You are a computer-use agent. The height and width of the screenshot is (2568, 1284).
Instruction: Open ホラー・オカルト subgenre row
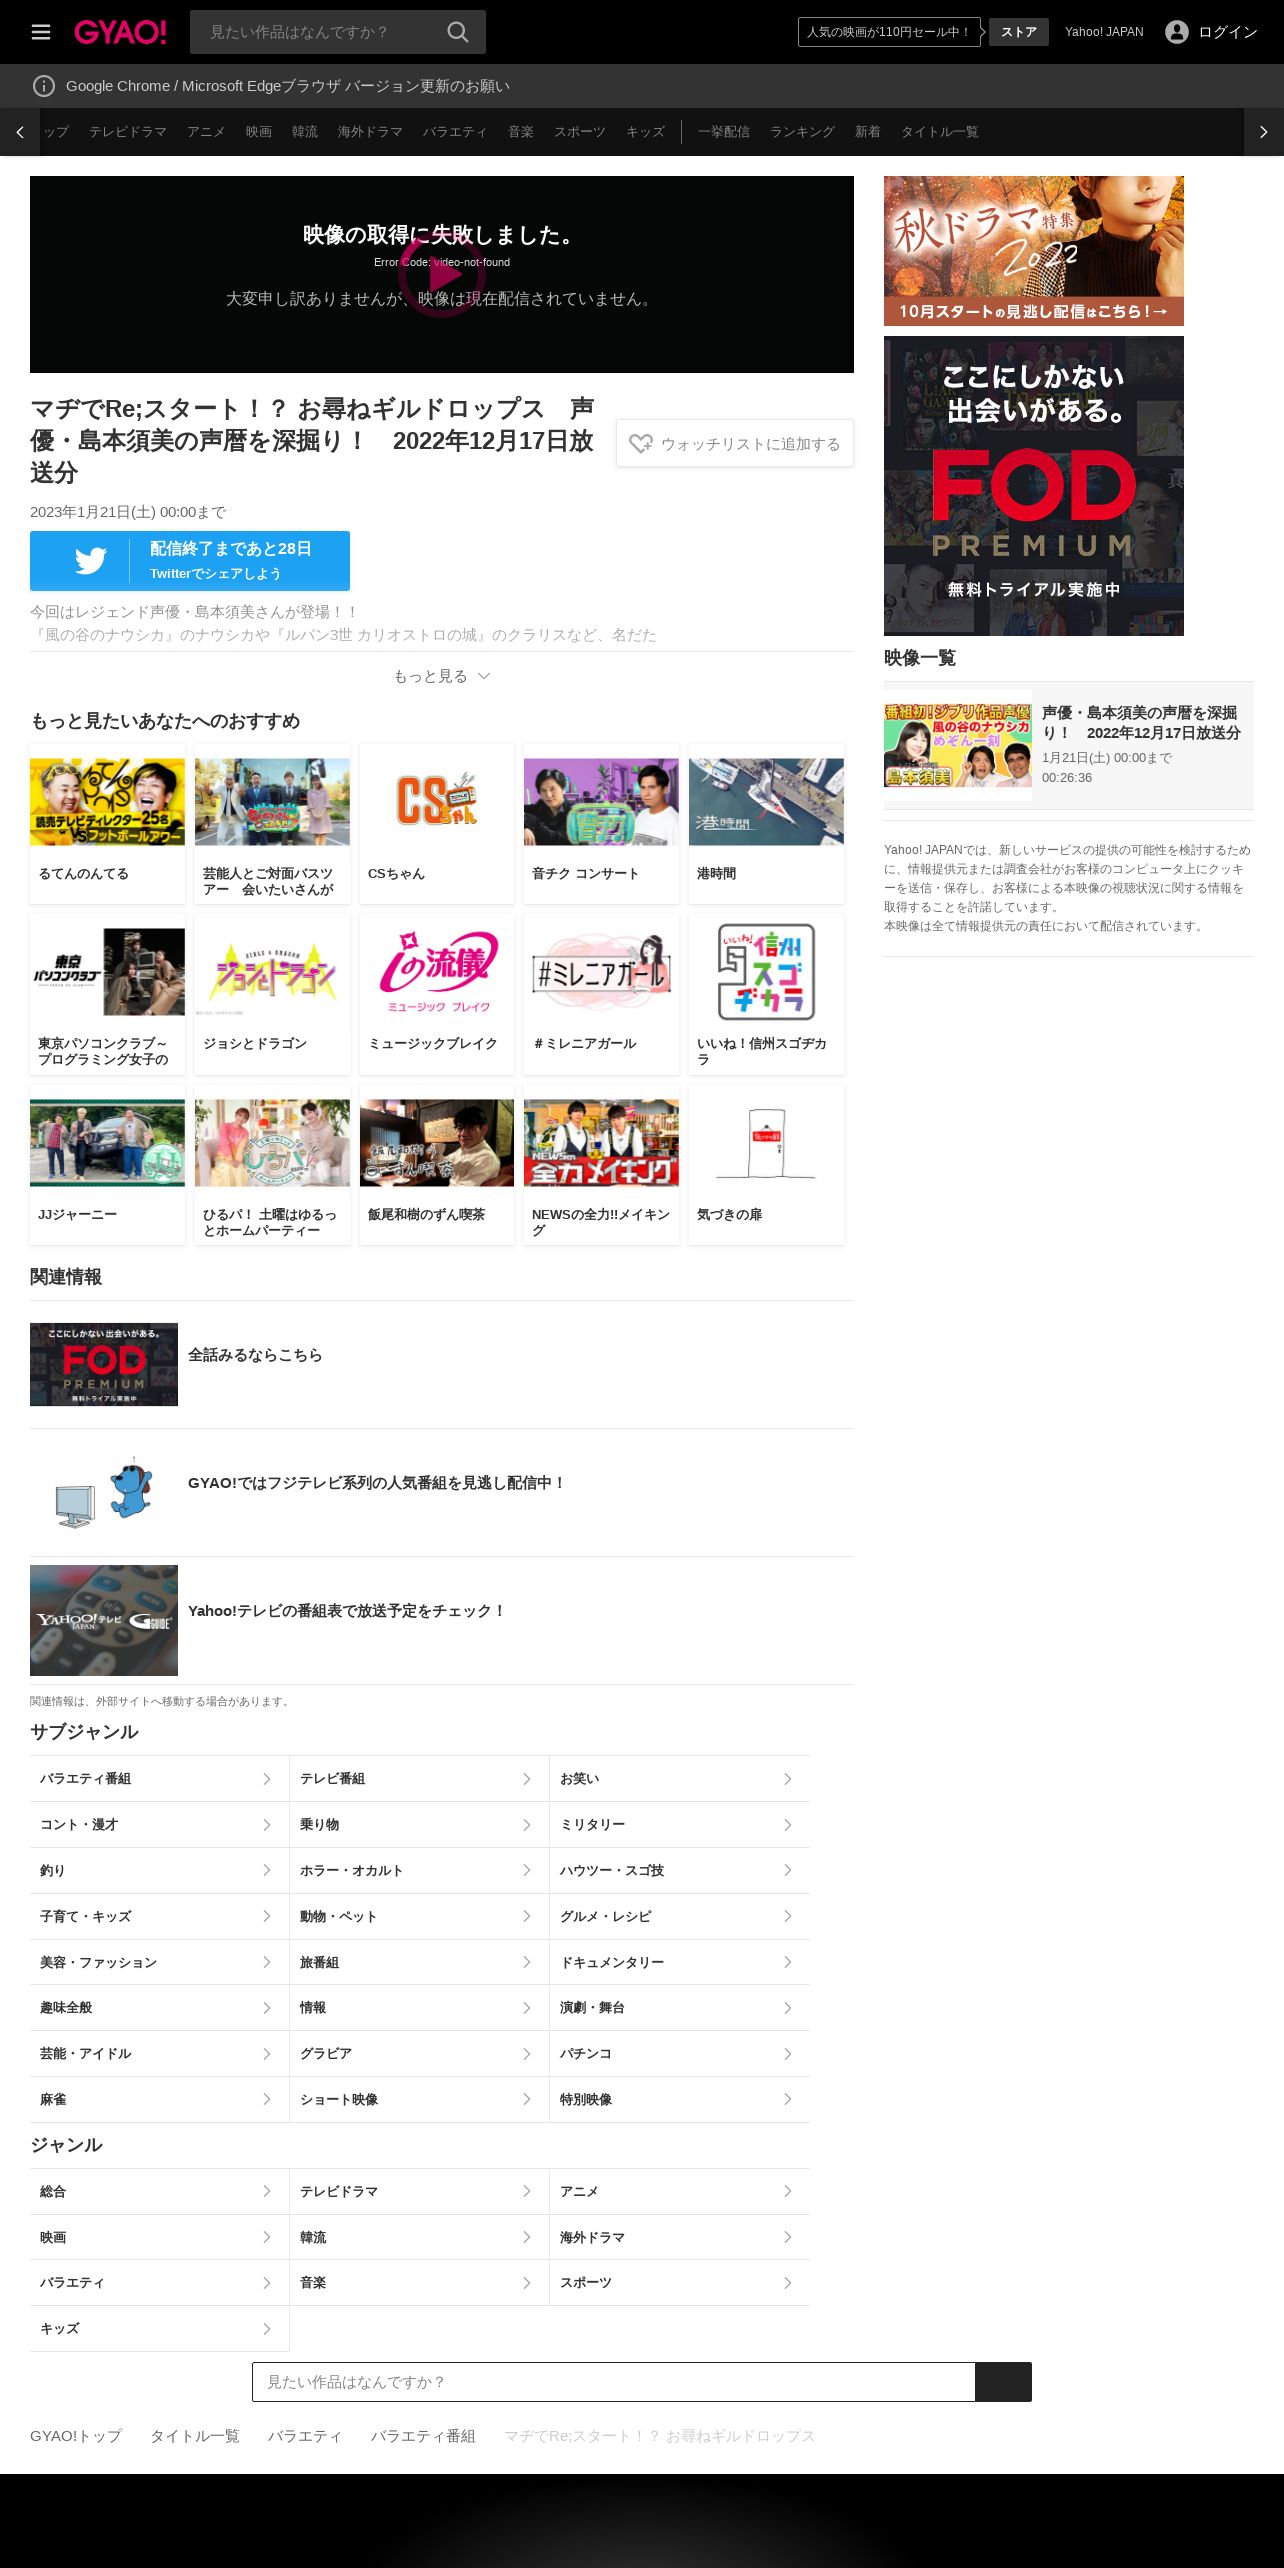pos(419,1870)
